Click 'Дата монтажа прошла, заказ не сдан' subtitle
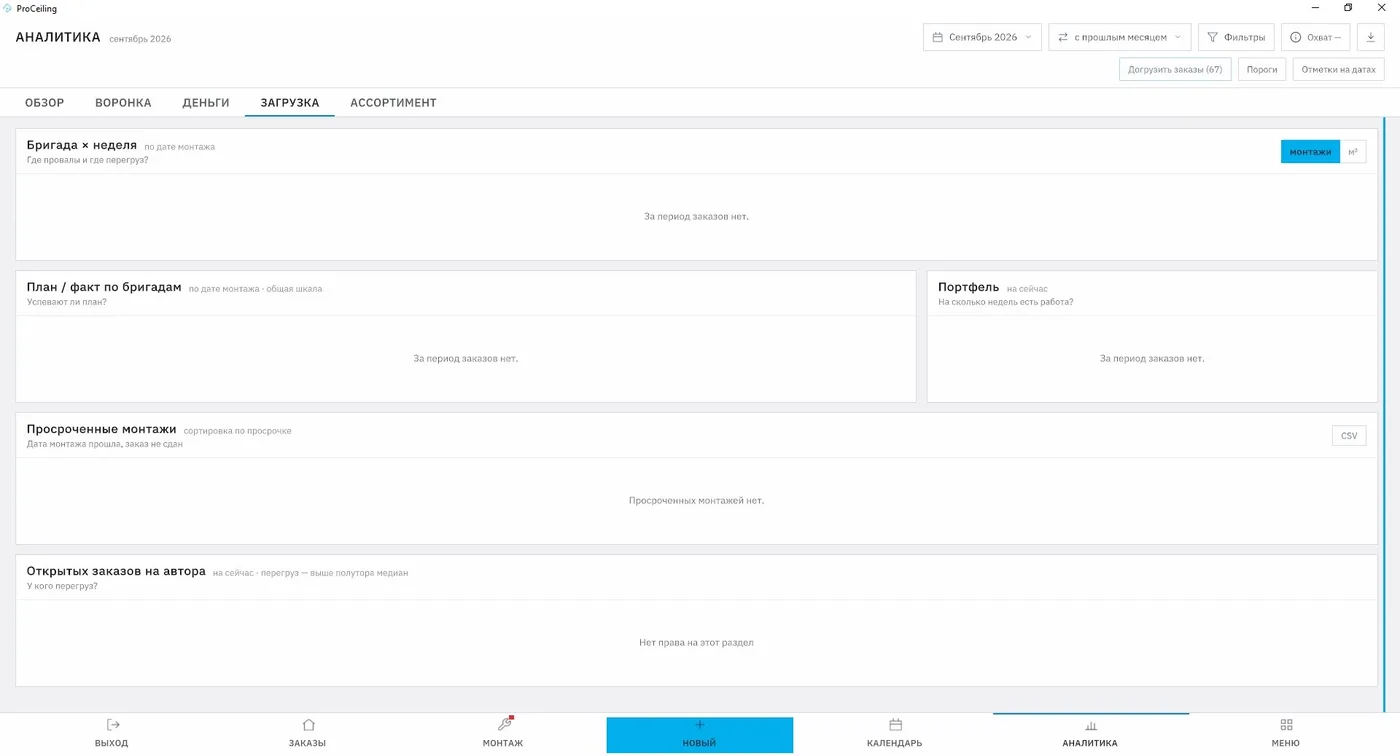Viewport: 1400px width, 756px height. (x=105, y=444)
